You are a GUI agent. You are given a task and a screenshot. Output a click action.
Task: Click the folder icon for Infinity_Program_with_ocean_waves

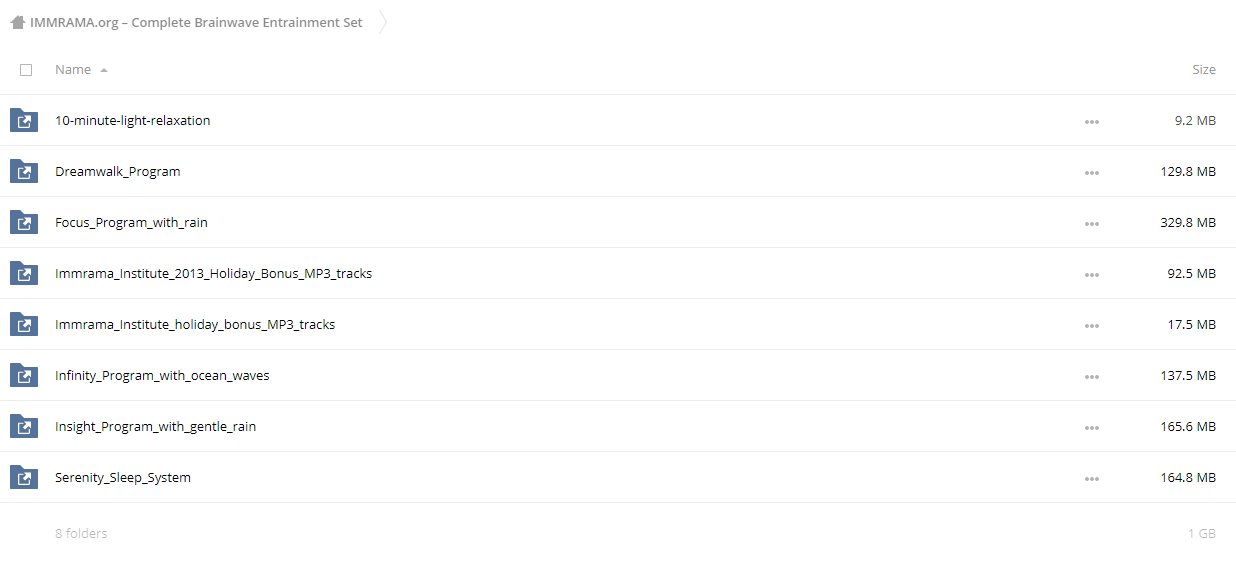pos(24,376)
